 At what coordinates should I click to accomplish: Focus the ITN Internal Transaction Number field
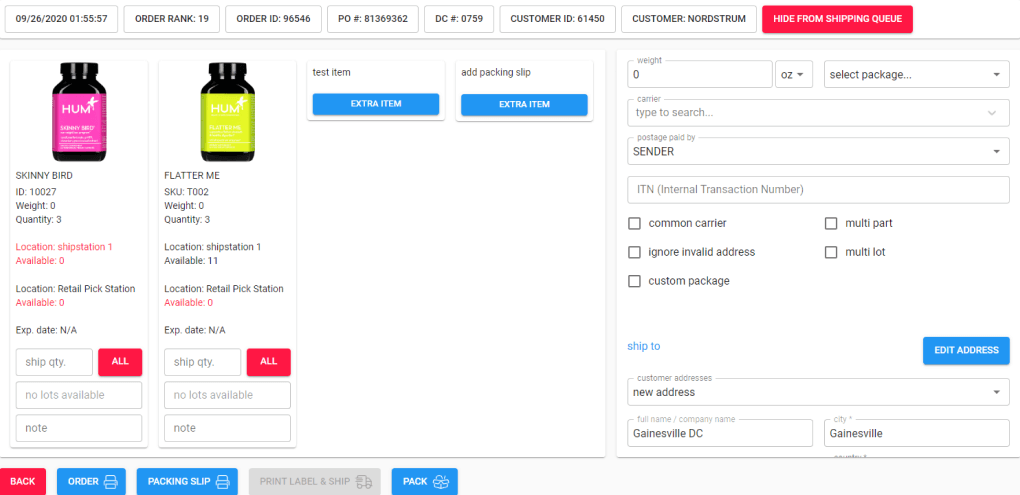[x=818, y=189]
